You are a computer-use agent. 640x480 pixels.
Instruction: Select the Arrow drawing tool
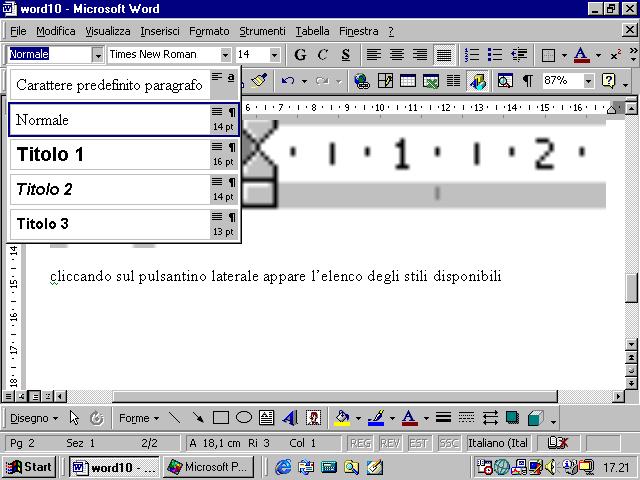pyautogui.click(x=198, y=418)
